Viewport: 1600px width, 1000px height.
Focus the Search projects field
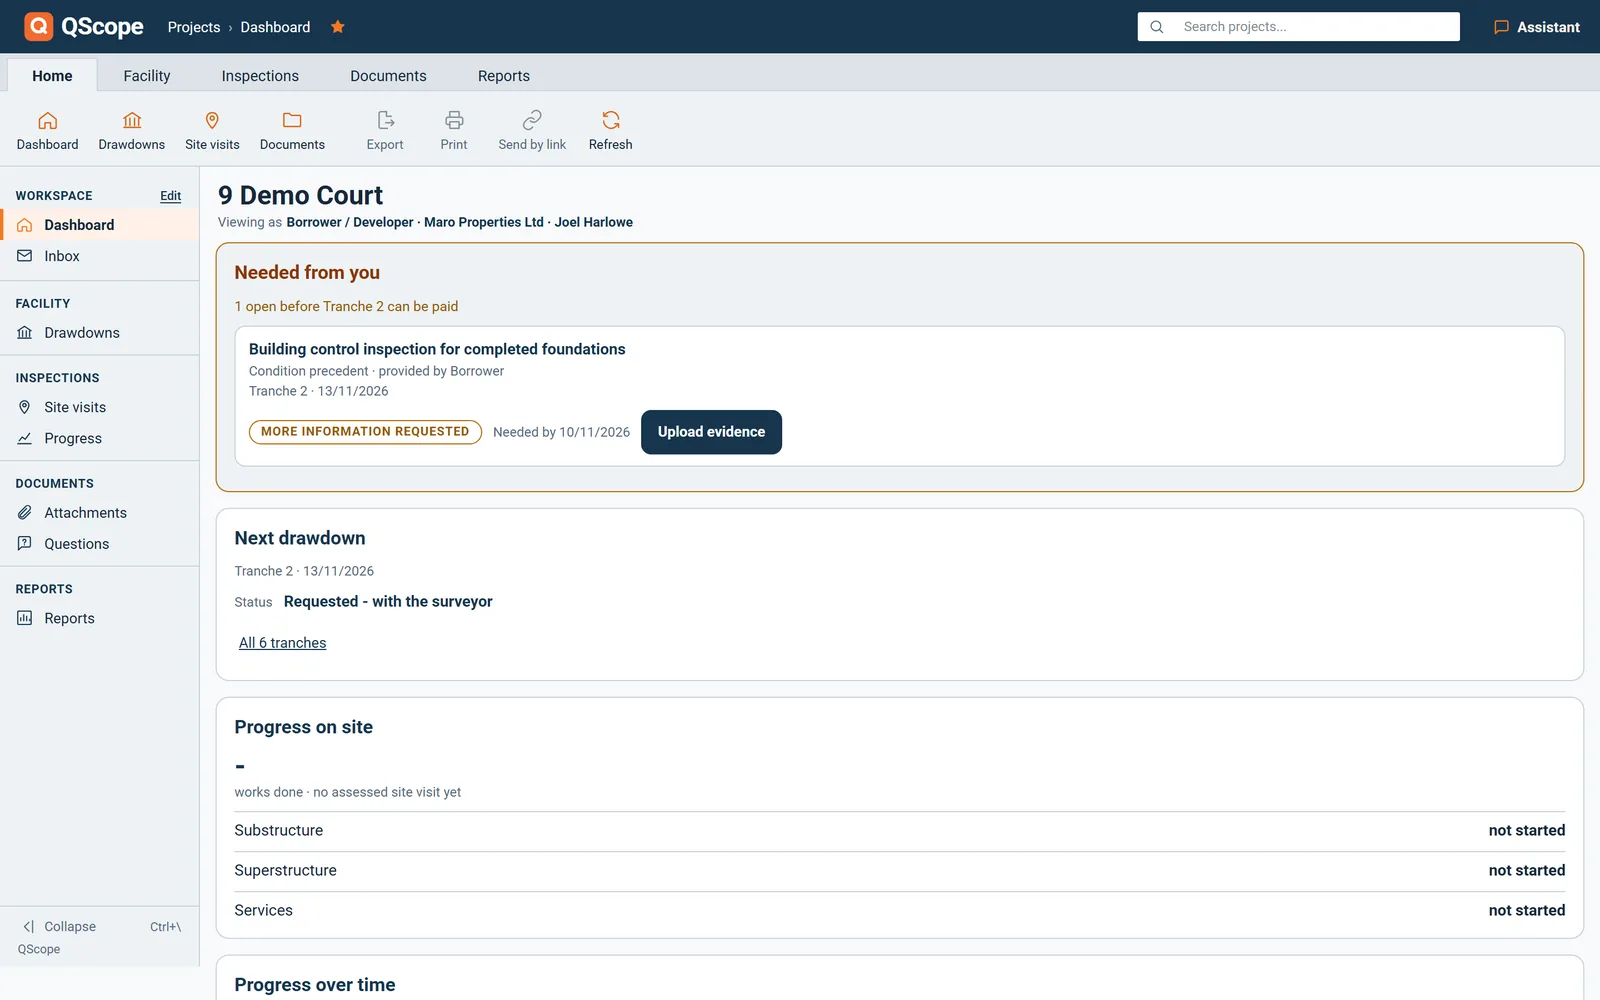click(1298, 27)
